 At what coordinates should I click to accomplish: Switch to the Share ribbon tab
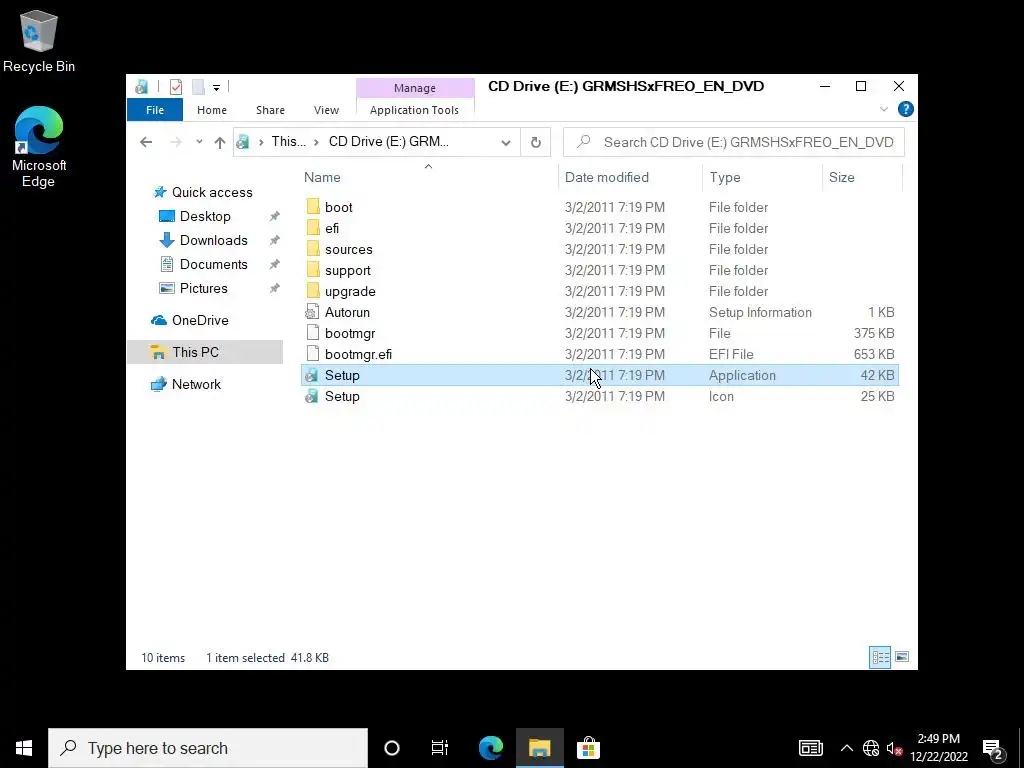(270, 110)
